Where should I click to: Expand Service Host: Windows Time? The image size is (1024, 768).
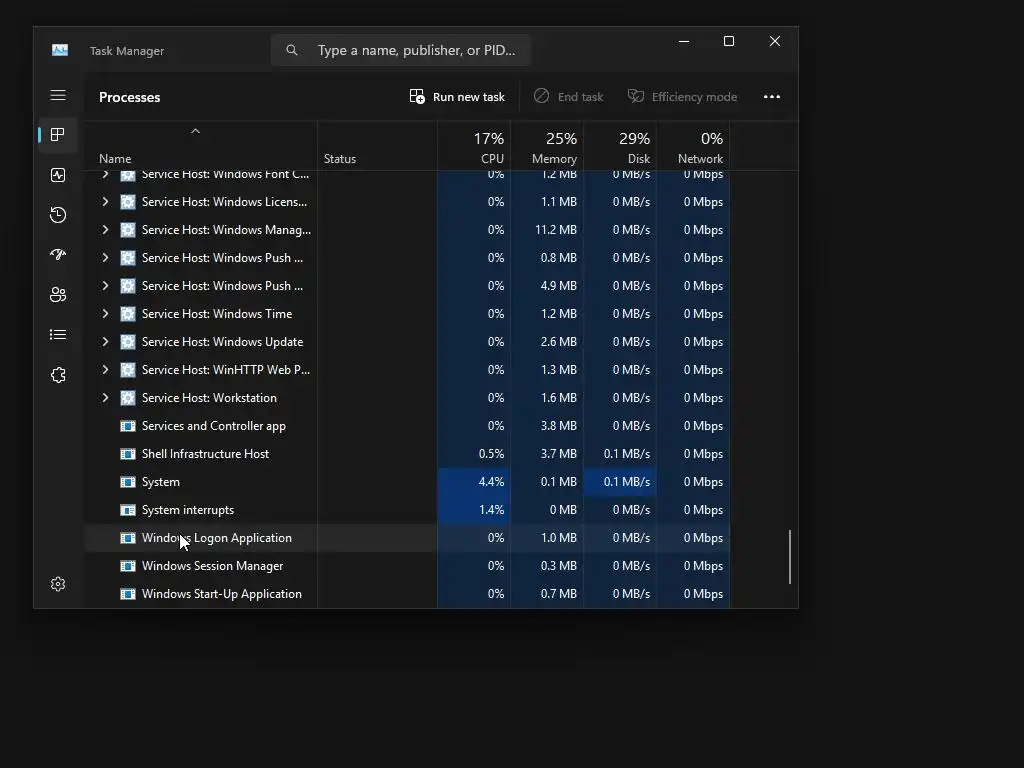point(105,313)
